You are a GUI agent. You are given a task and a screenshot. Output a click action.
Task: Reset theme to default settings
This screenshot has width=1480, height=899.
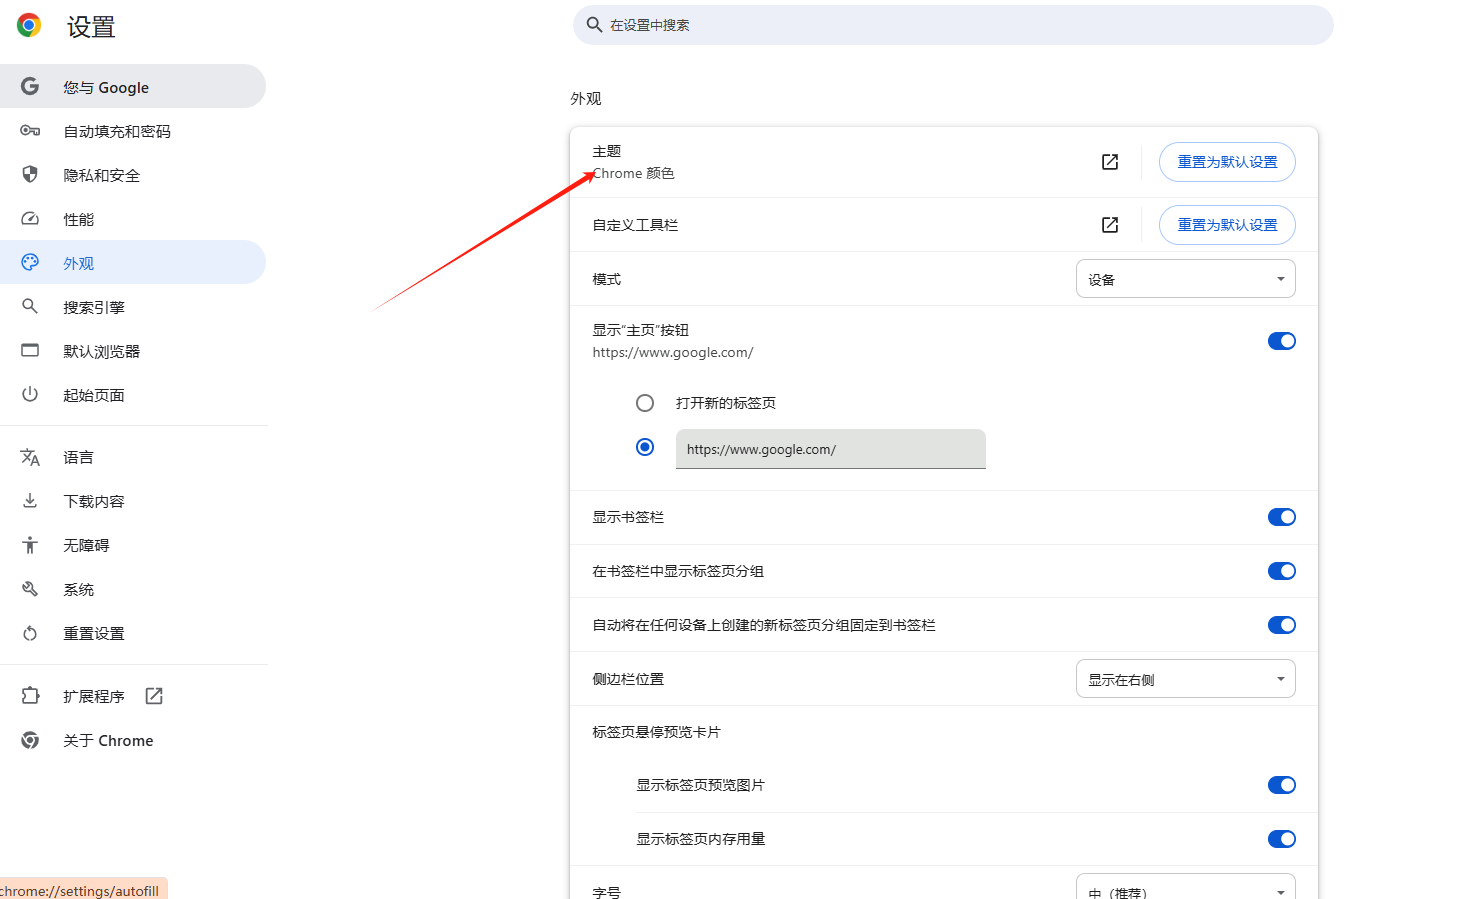tap(1227, 162)
